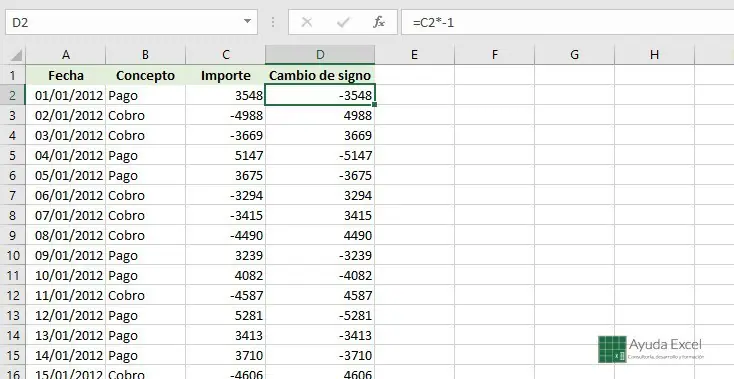
Task: Click the Importe header cell
Action: click(226, 75)
